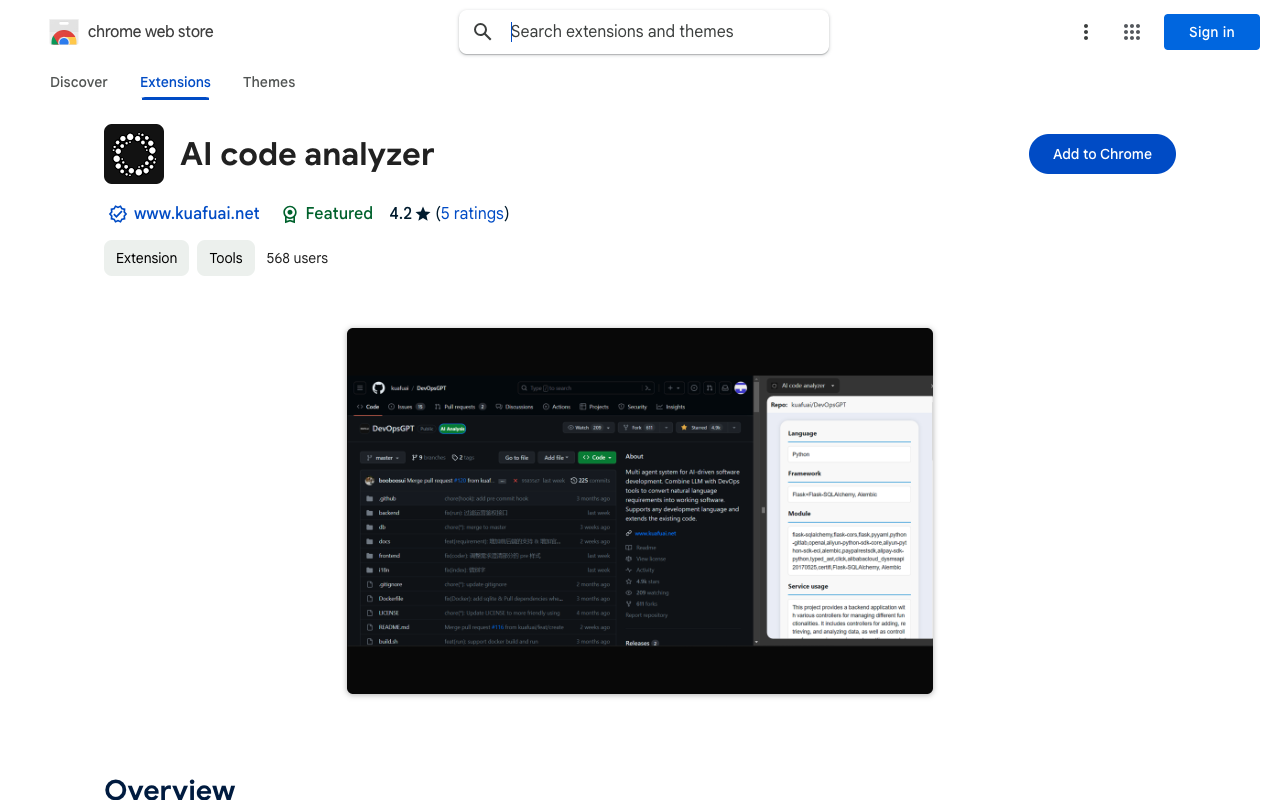1280x800 pixels.
Task: Click the Sign in button
Action: (x=1212, y=32)
